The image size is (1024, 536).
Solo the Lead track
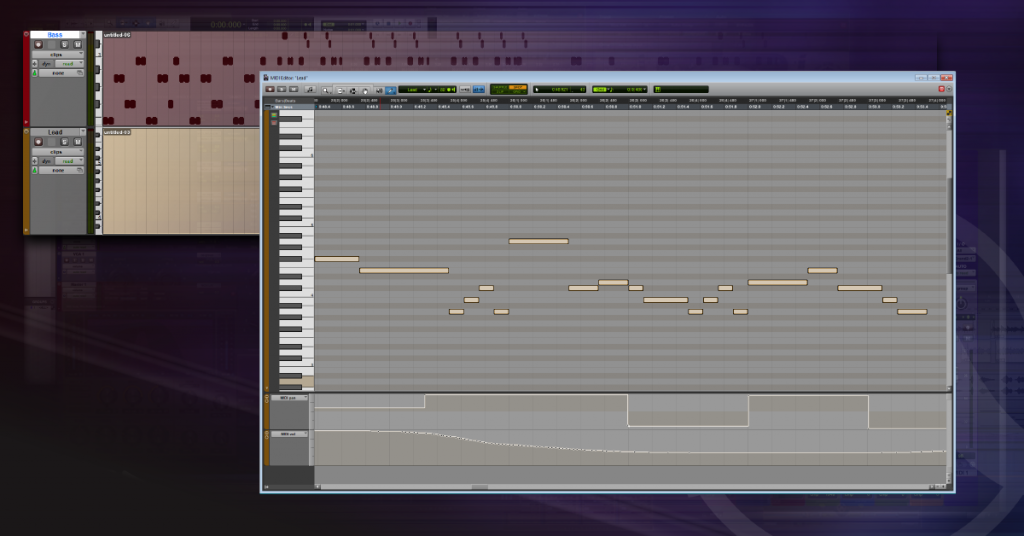coord(64,142)
